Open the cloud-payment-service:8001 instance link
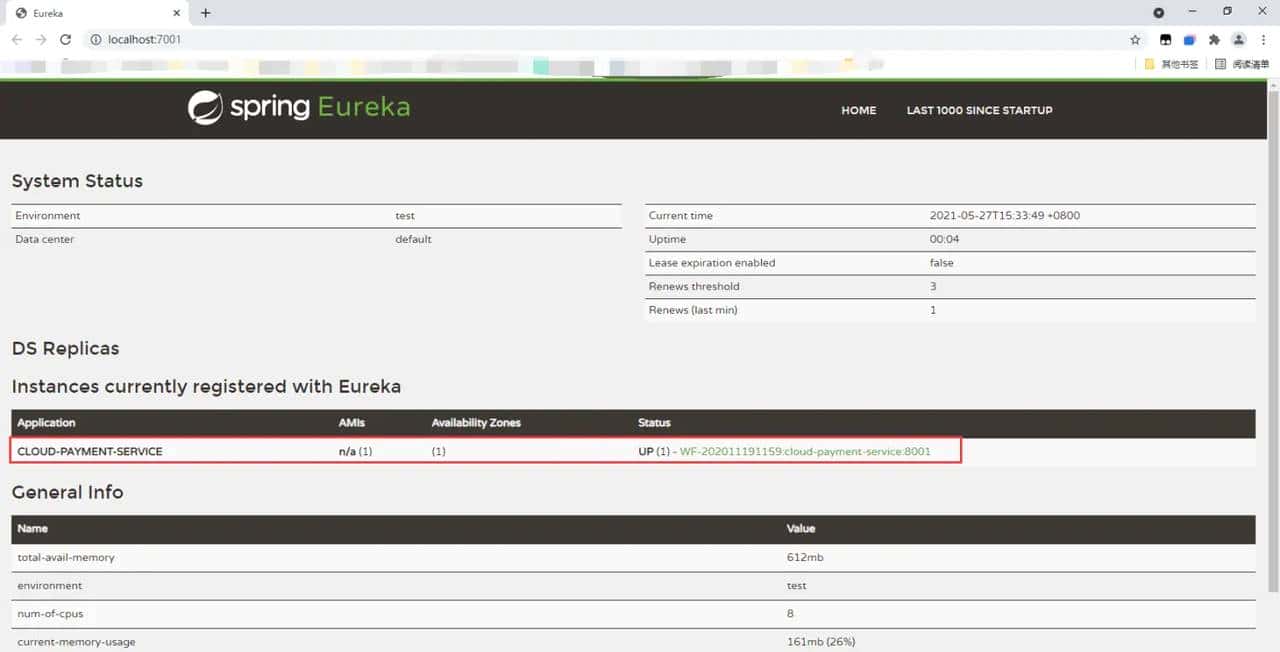1280x652 pixels. coord(805,451)
